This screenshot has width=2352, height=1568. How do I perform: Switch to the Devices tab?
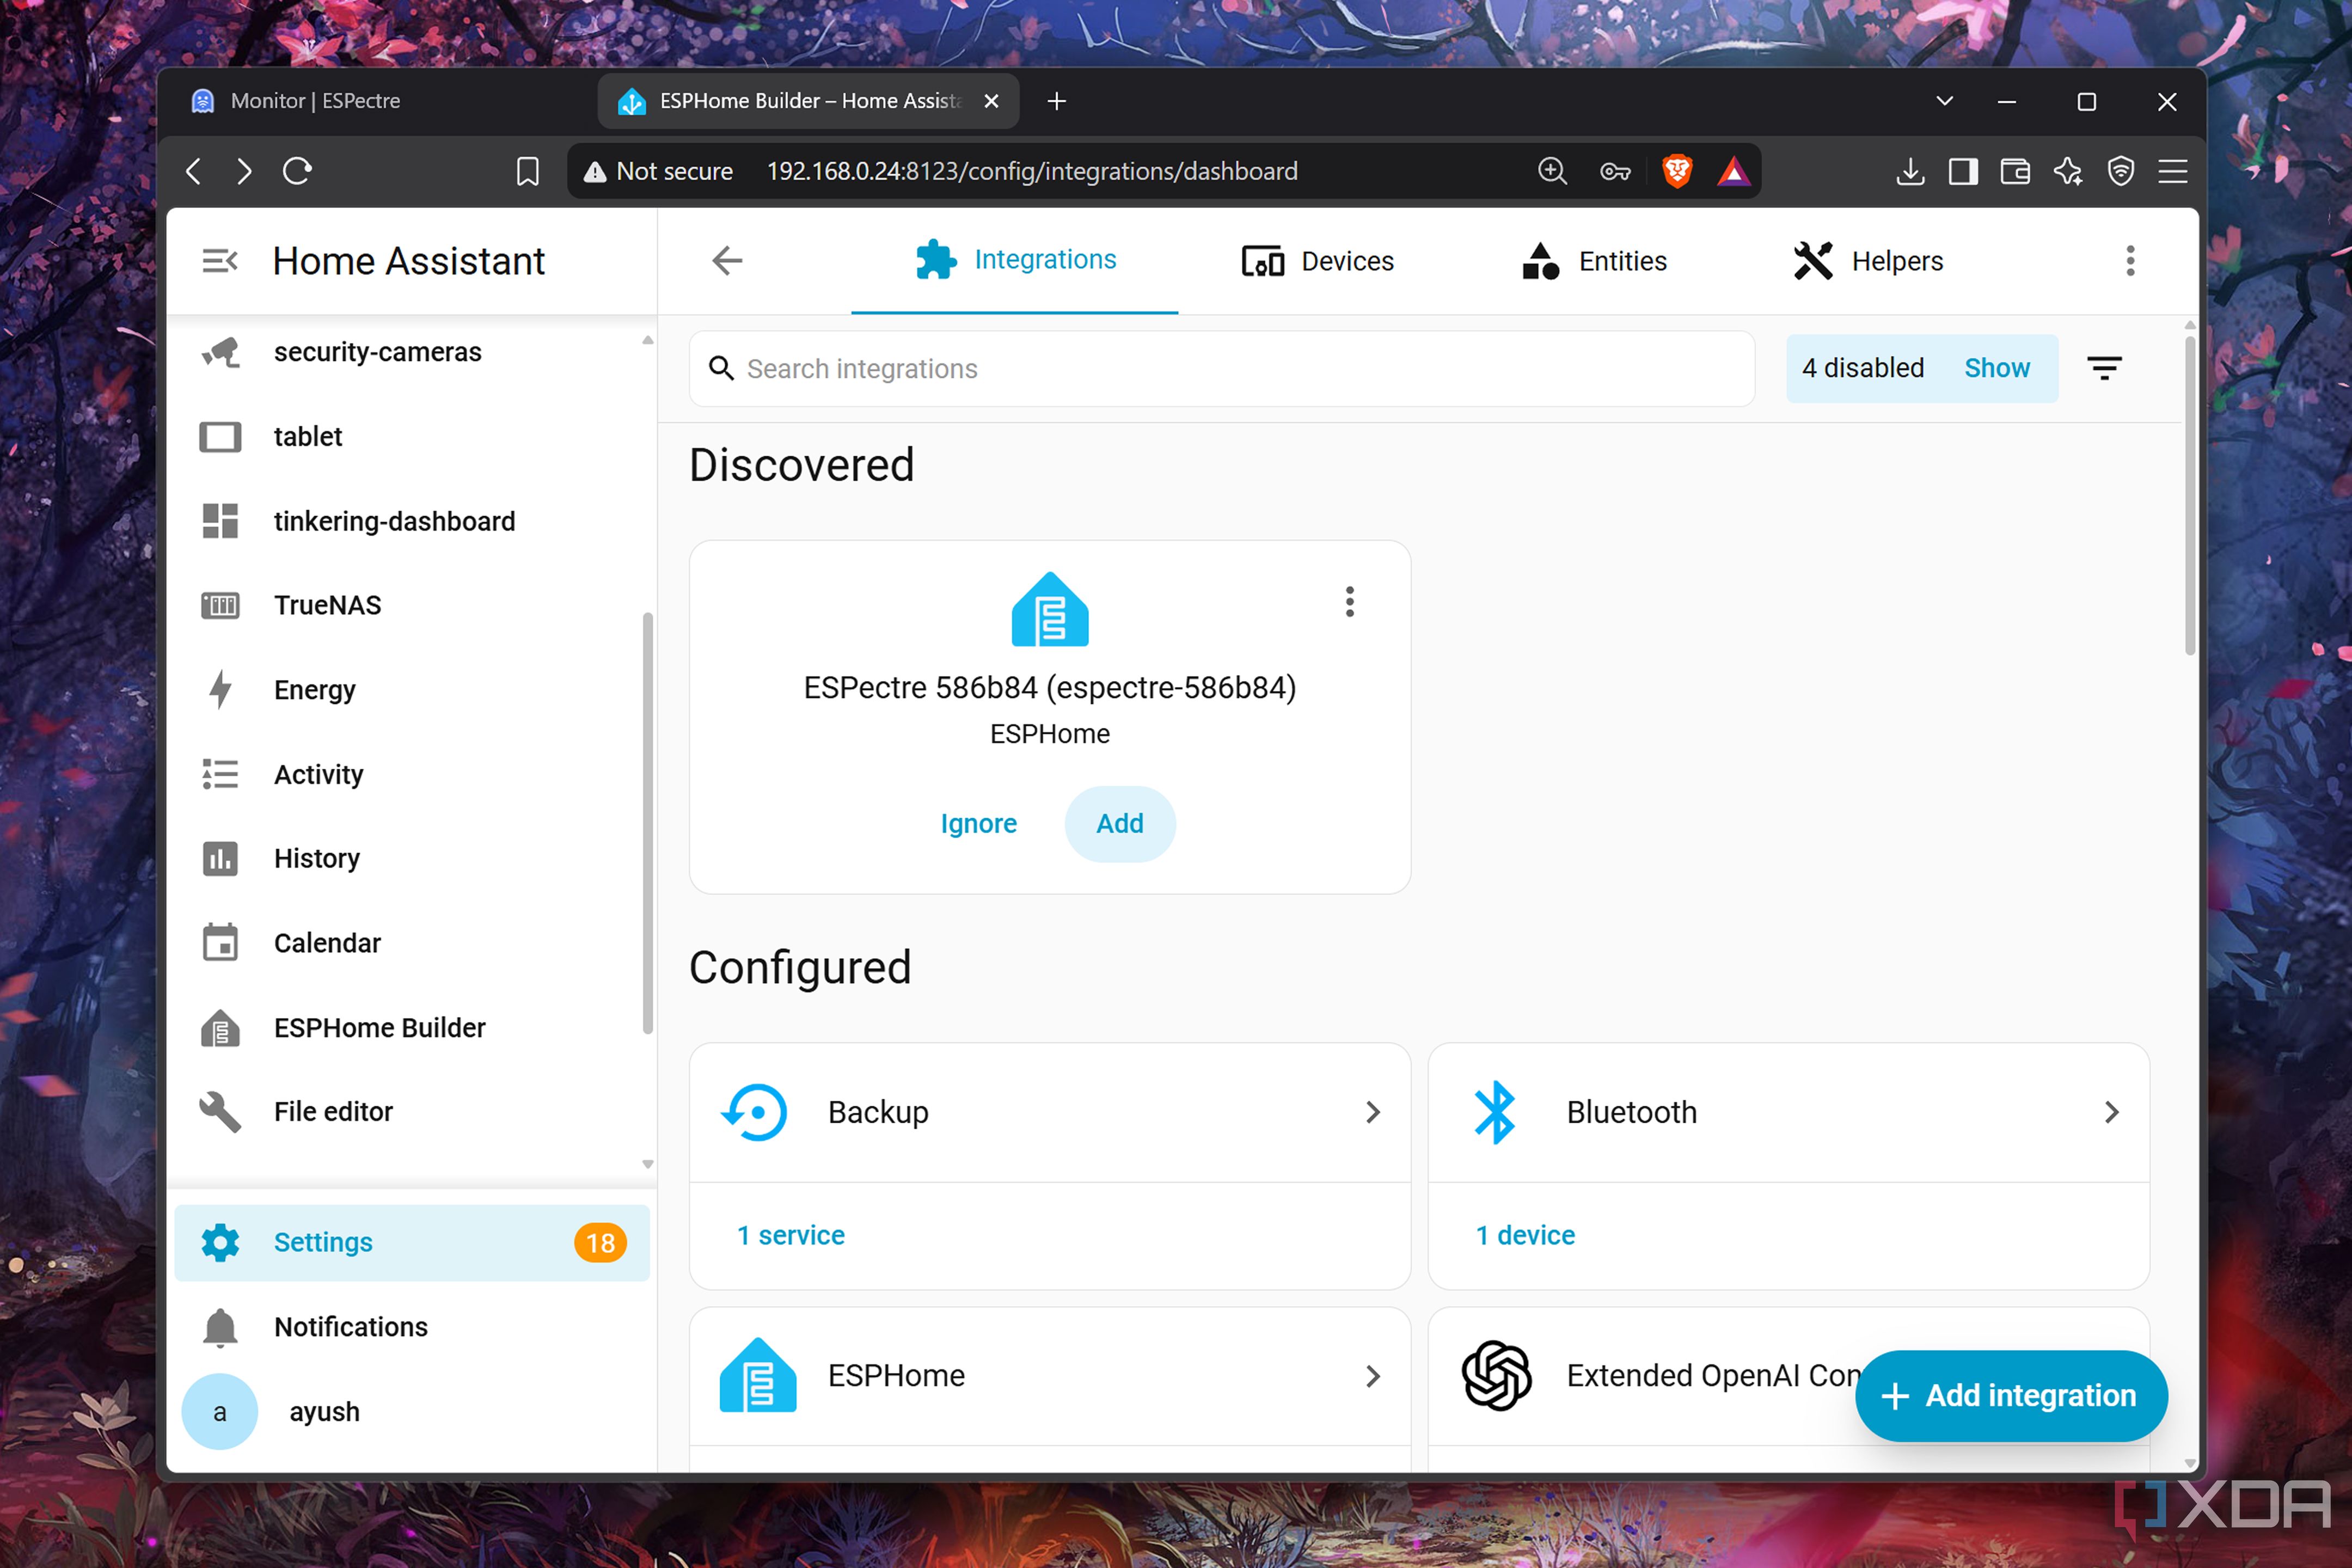1317,261
